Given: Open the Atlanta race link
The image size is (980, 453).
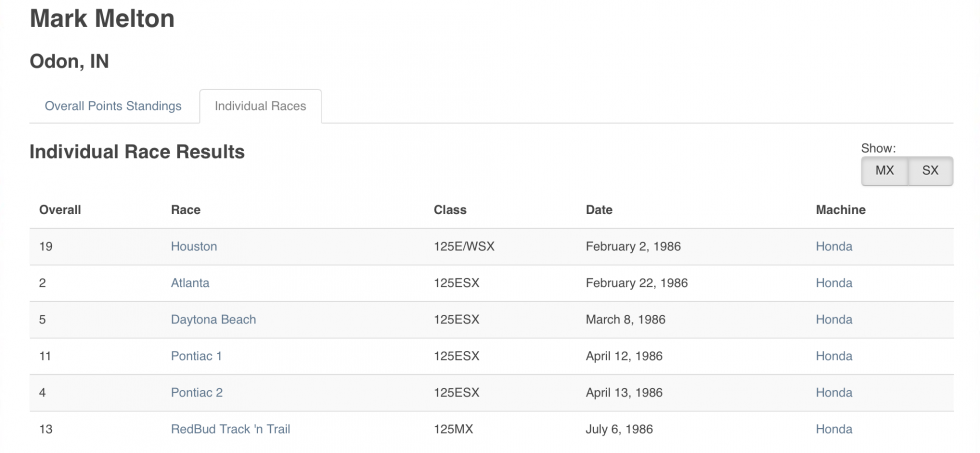Looking at the screenshot, I should 190,283.
